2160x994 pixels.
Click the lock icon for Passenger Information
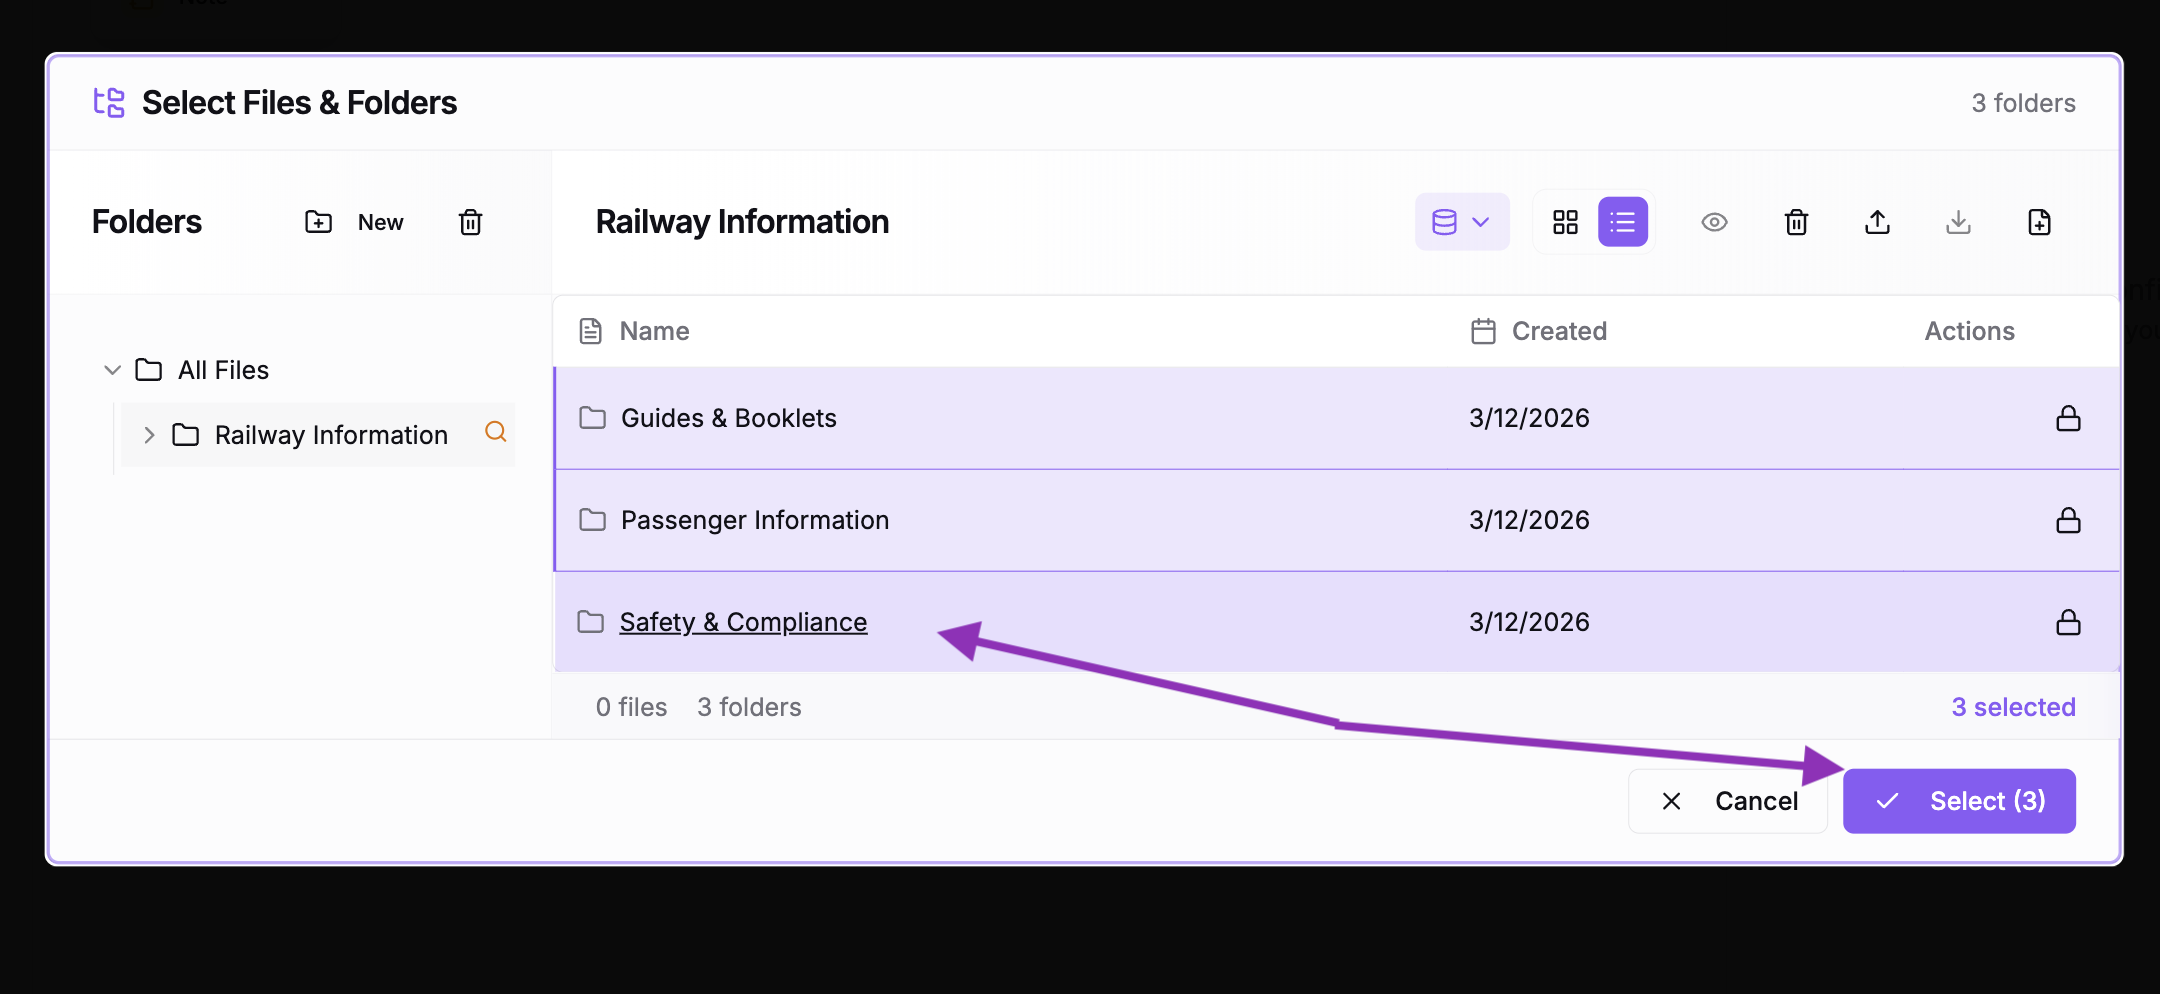2068,520
